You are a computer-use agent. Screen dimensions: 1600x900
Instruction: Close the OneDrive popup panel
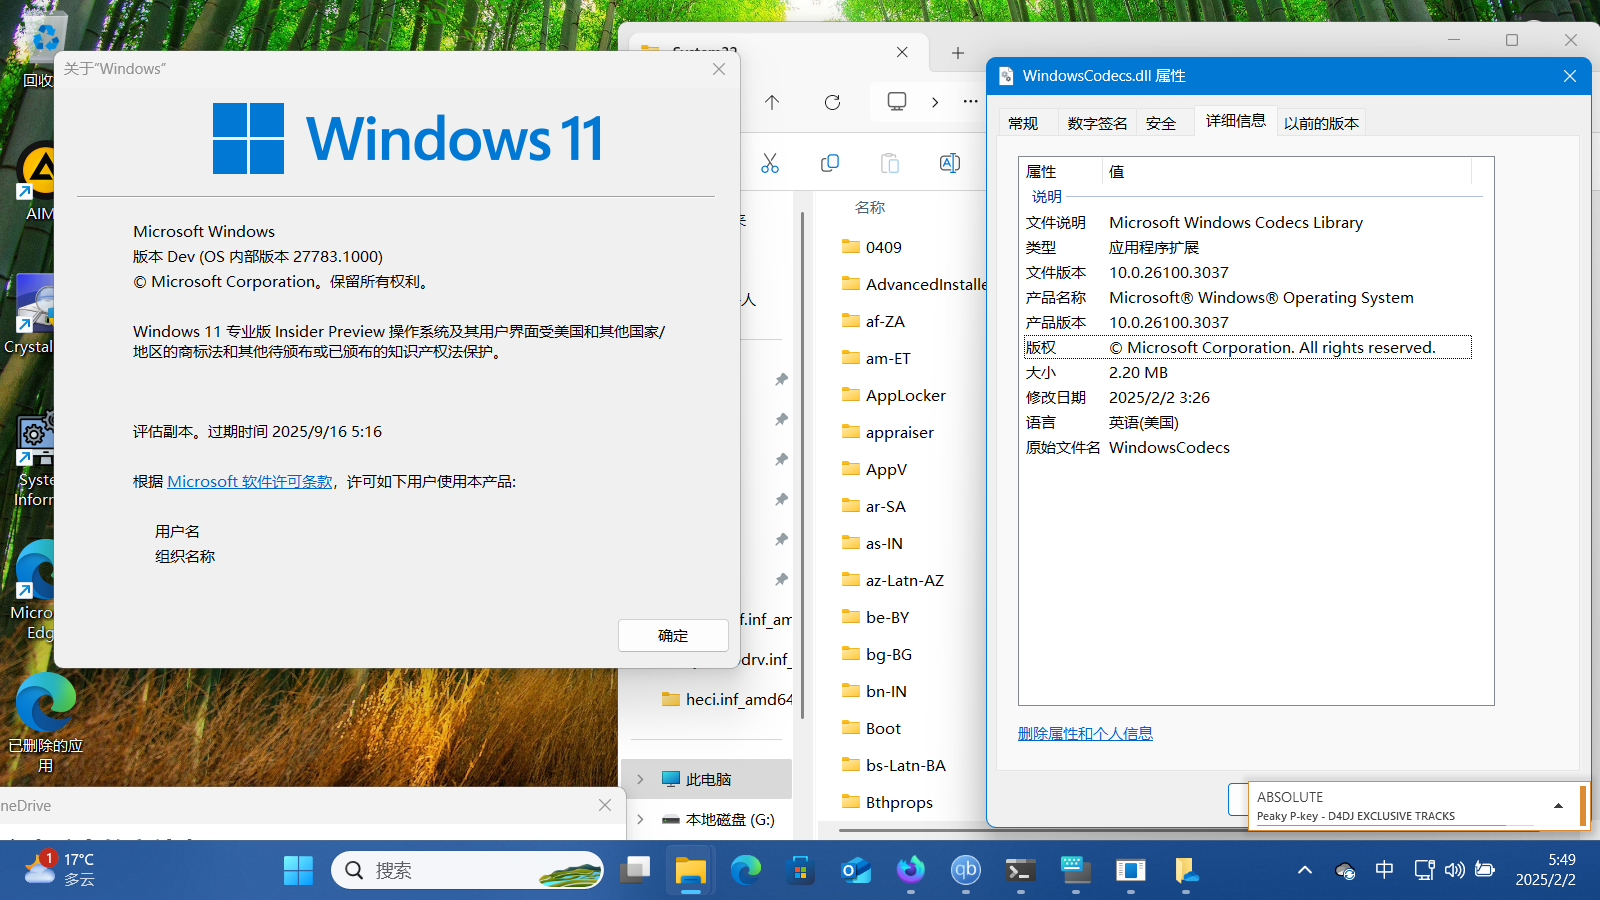pos(605,805)
